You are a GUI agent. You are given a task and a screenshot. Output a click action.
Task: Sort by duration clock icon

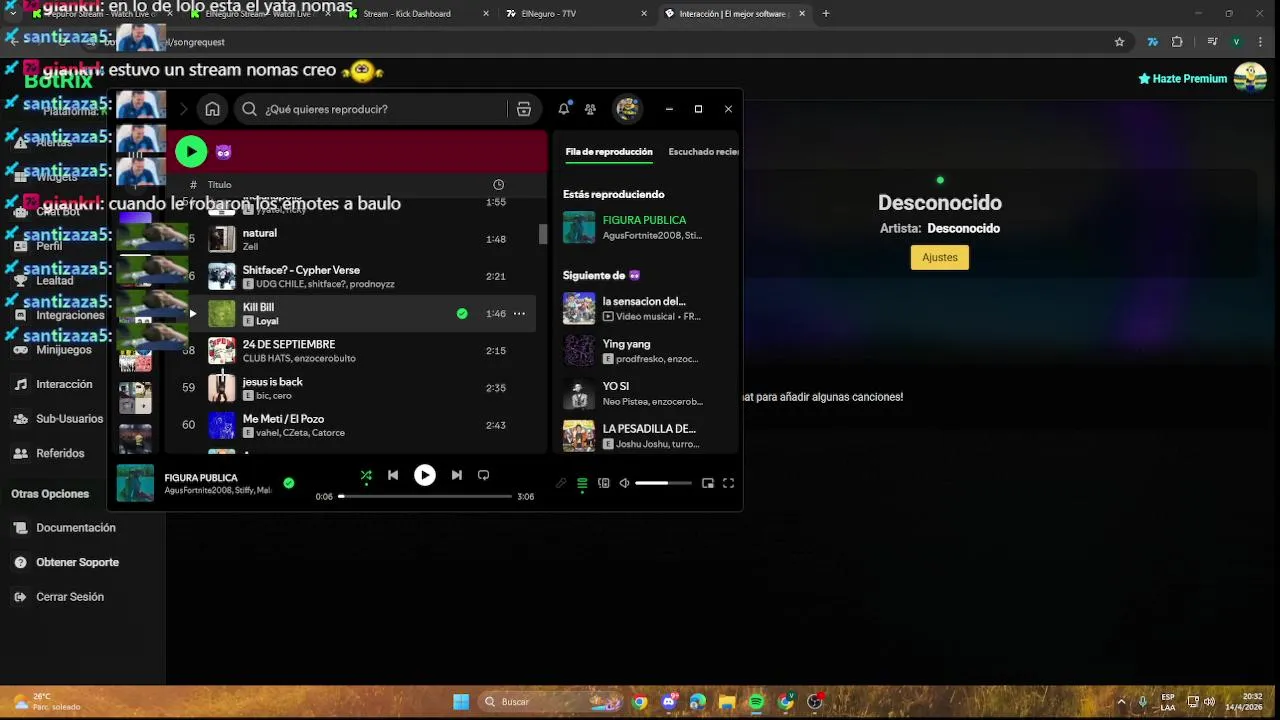[498, 185]
